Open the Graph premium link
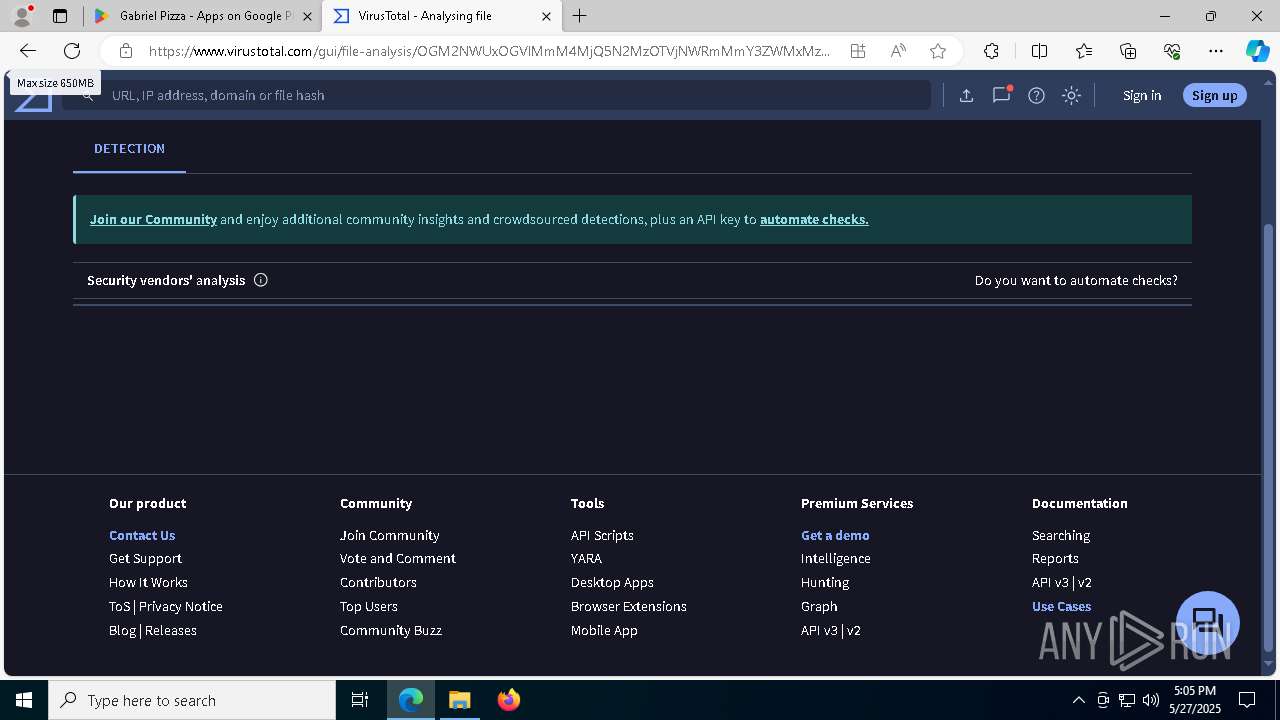 [x=819, y=606]
